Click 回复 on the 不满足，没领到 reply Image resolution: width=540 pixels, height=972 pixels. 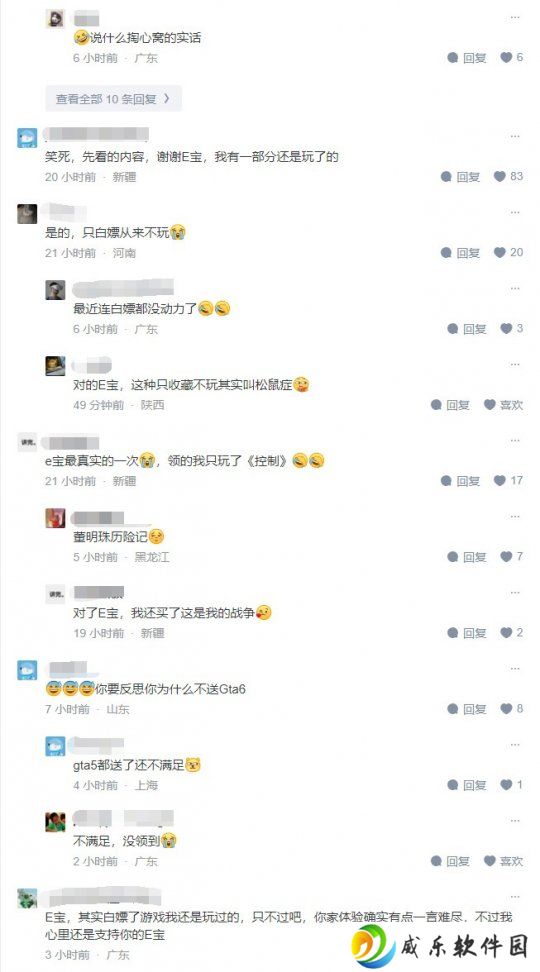[451, 861]
